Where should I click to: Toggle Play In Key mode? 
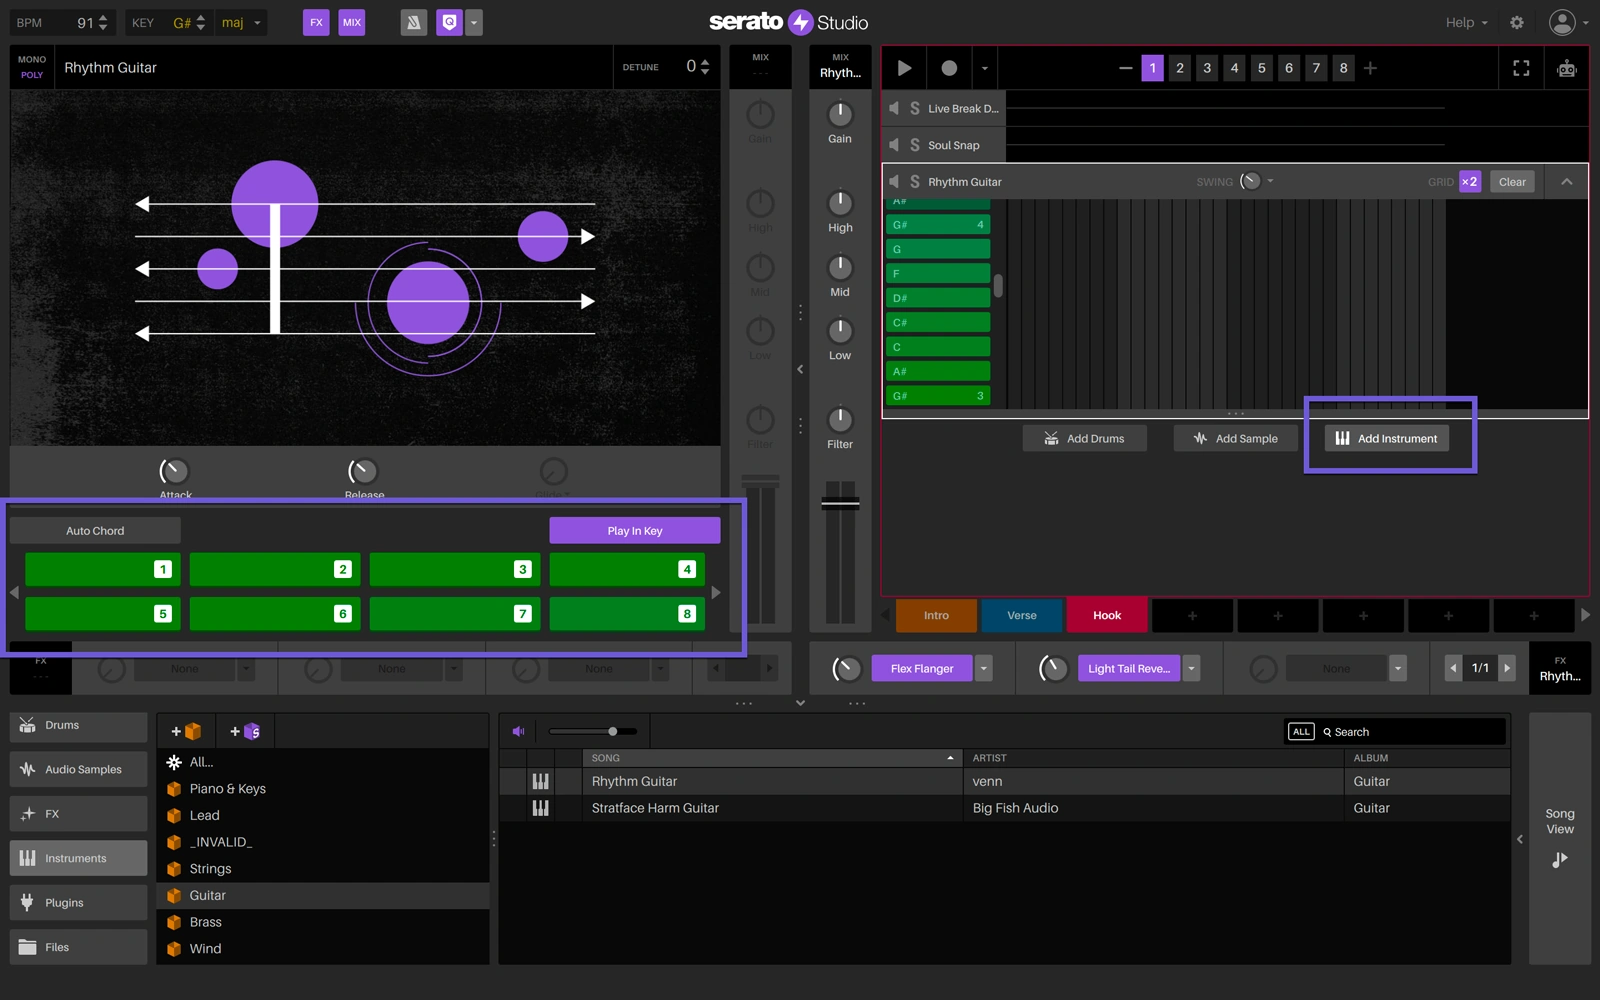[x=635, y=530]
